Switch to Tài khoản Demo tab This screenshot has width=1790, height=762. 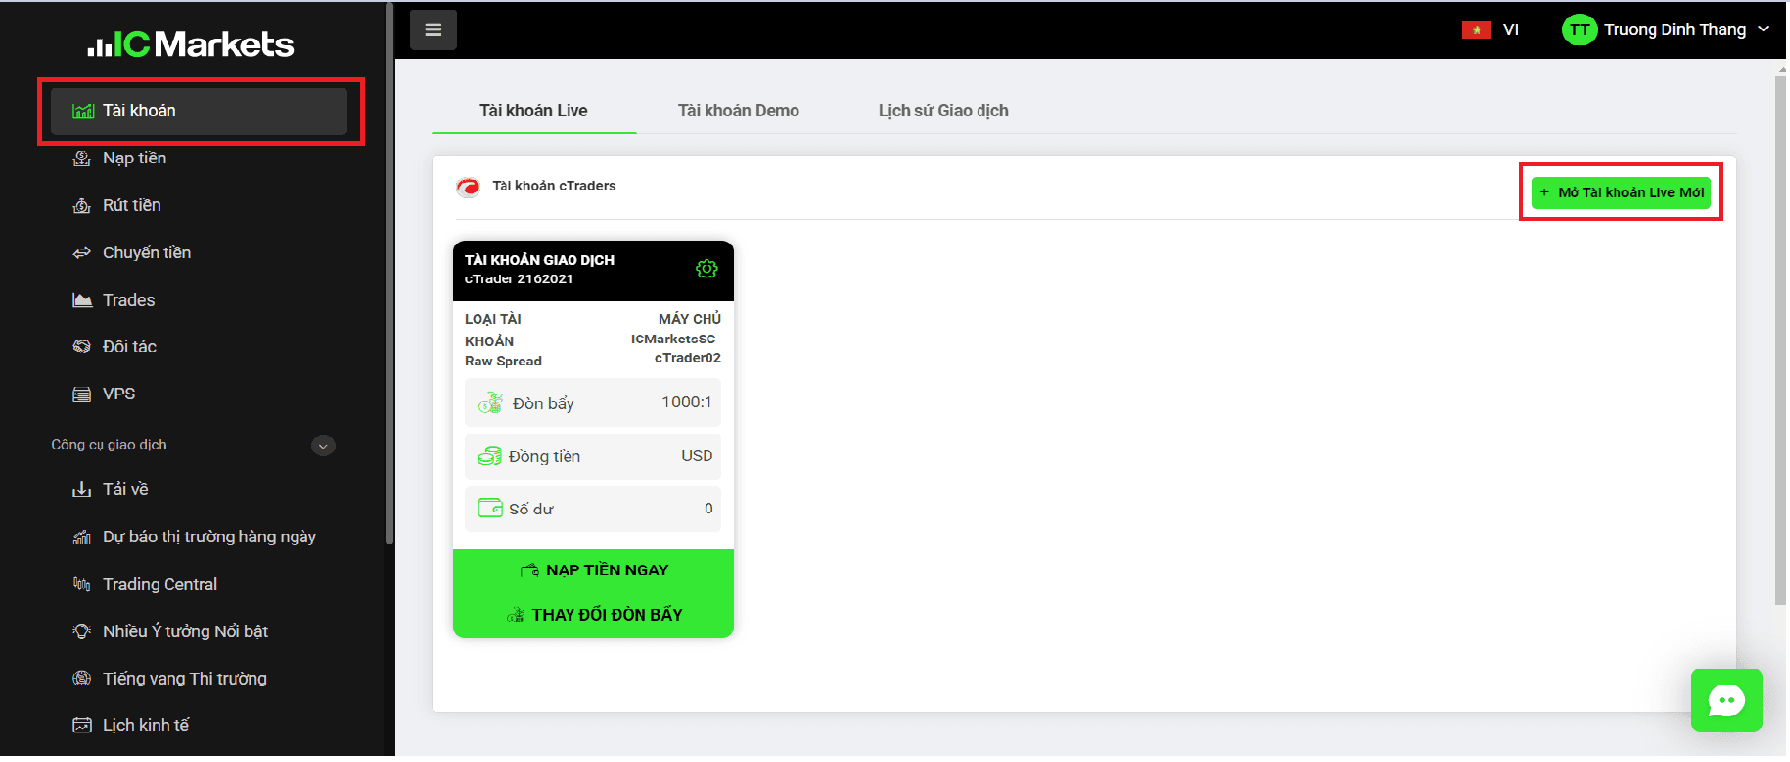738,111
